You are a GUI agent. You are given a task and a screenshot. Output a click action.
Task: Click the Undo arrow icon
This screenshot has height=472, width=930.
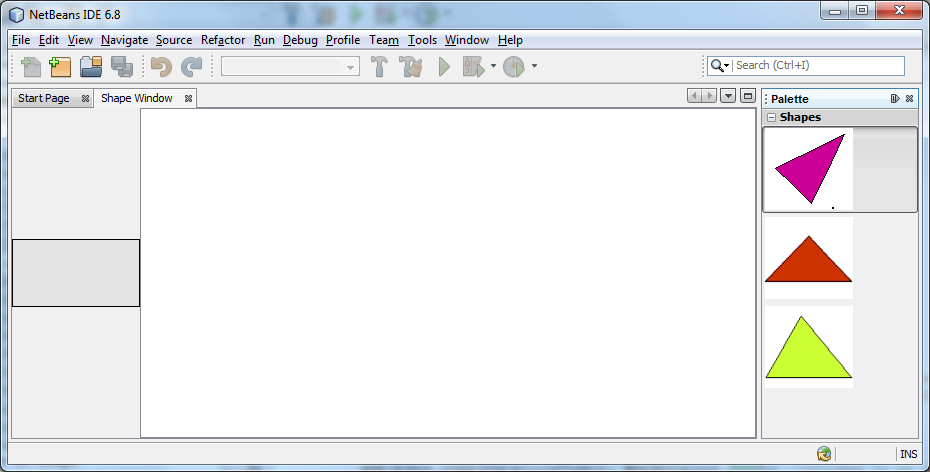(x=161, y=66)
